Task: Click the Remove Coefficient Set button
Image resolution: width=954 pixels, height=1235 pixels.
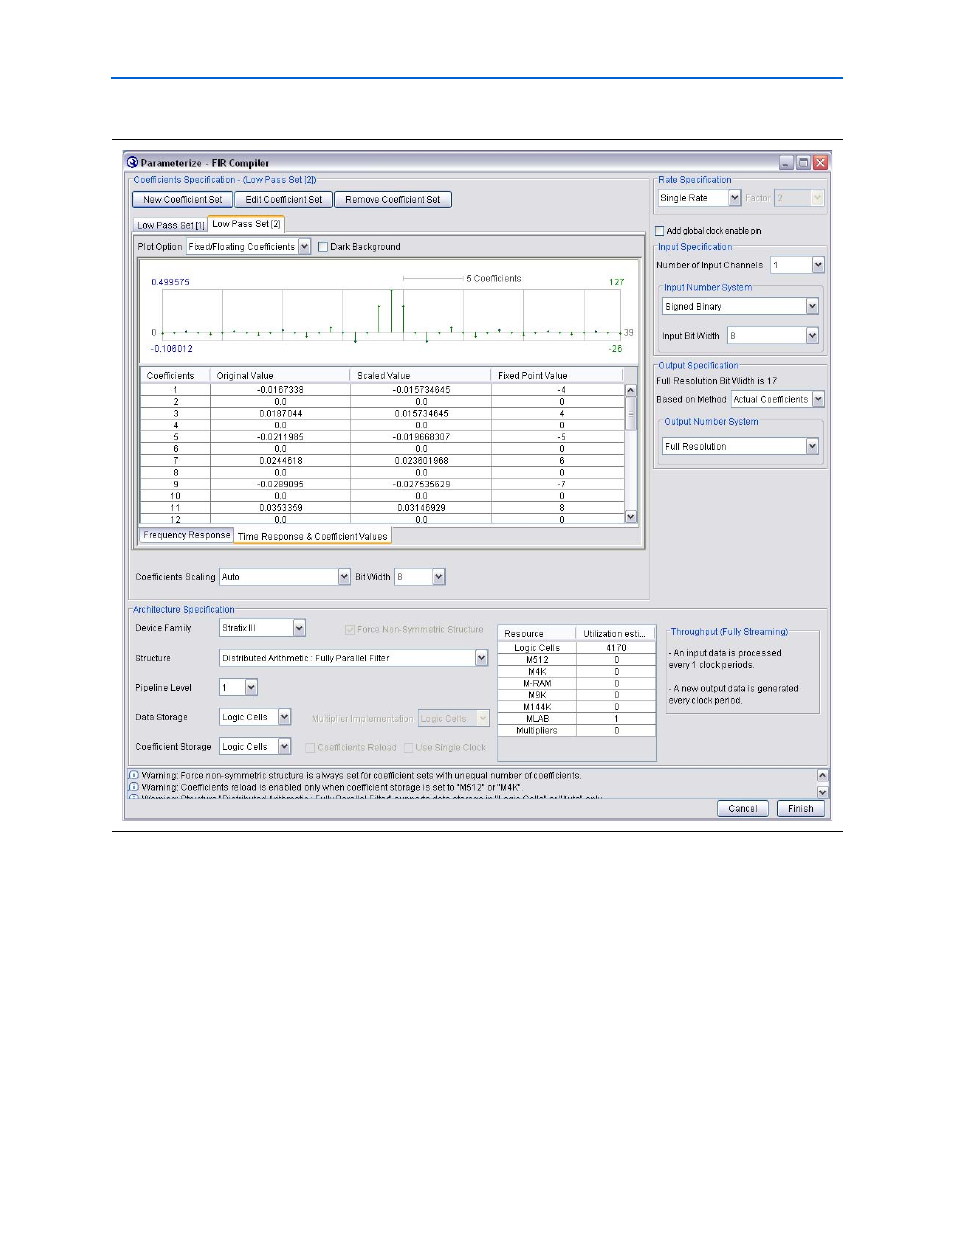Action: [x=393, y=199]
